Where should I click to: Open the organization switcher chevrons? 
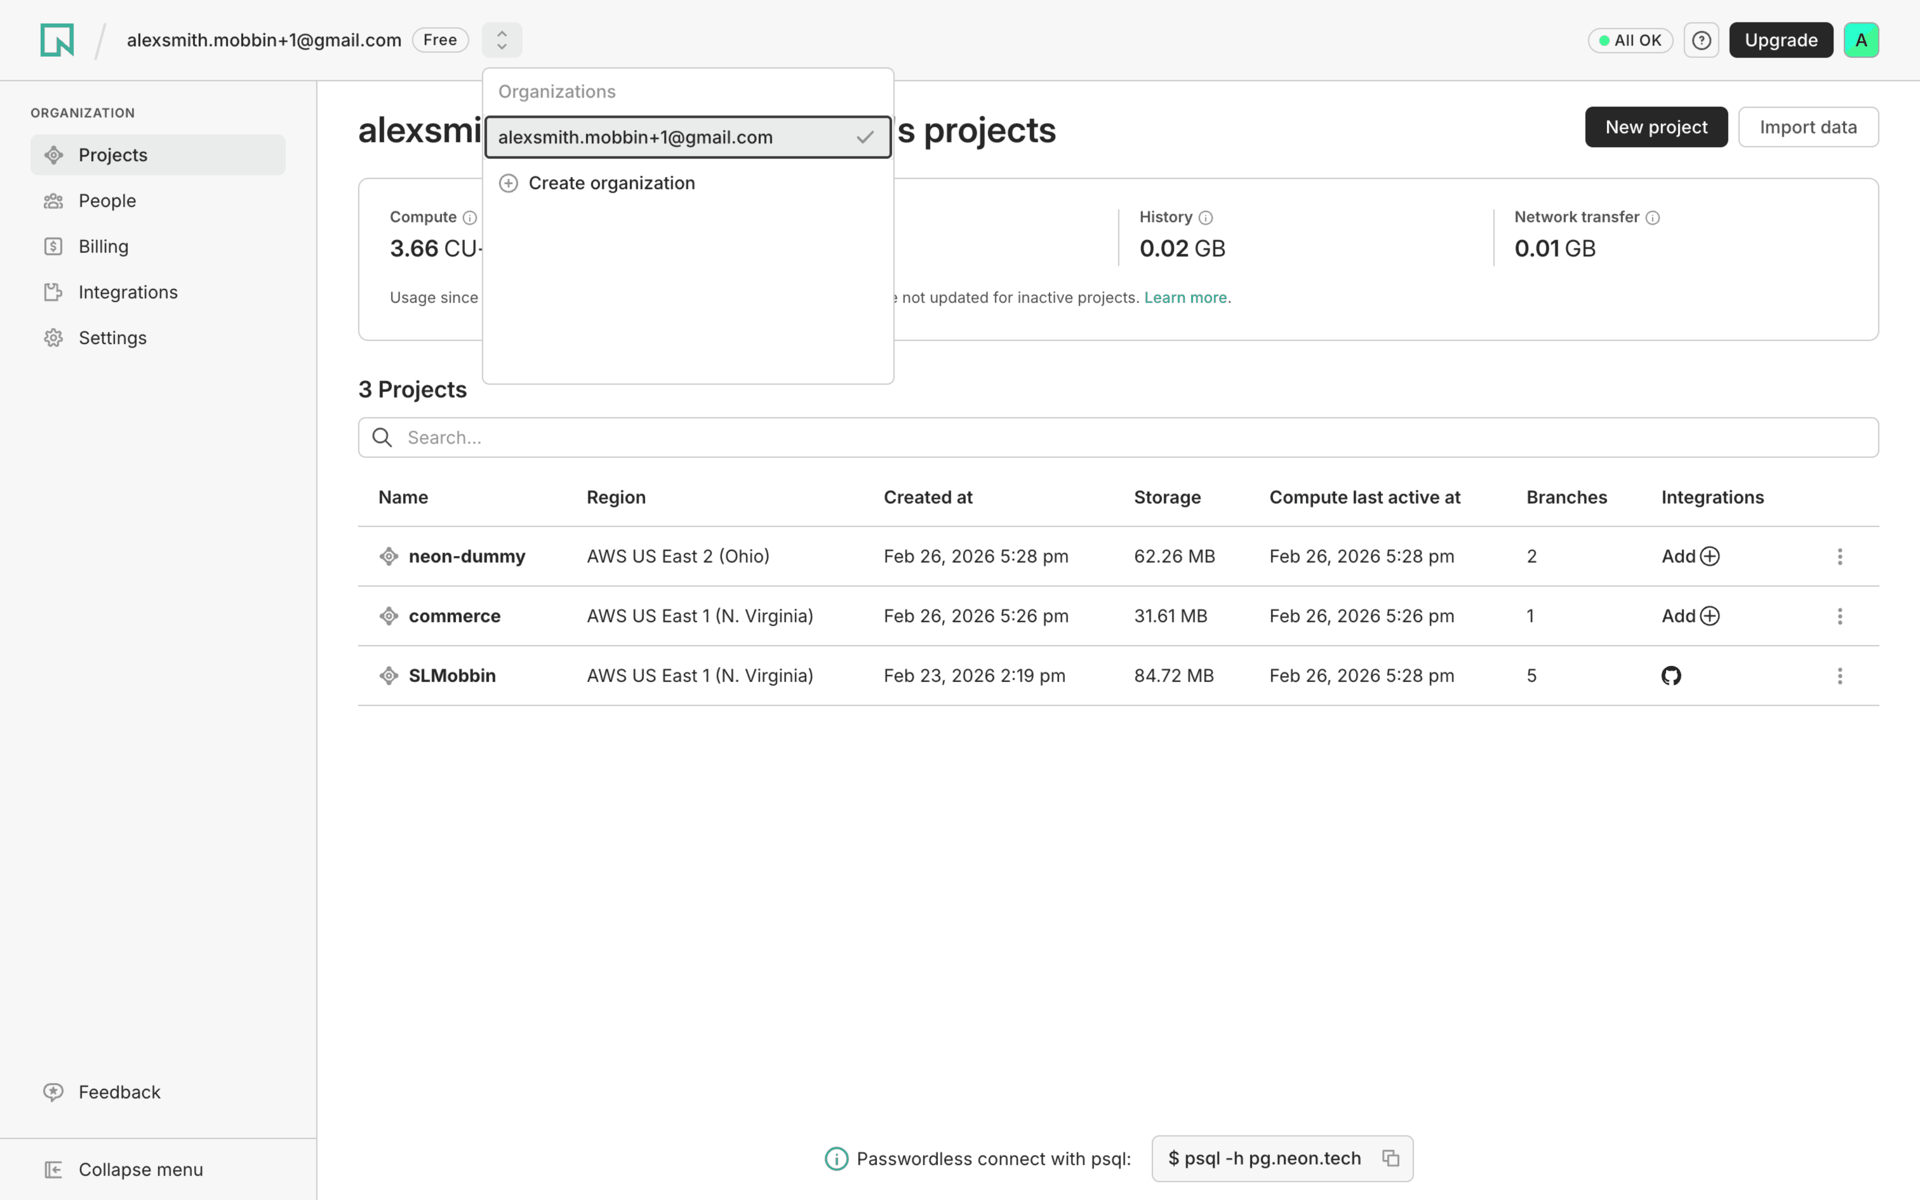[x=502, y=40]
